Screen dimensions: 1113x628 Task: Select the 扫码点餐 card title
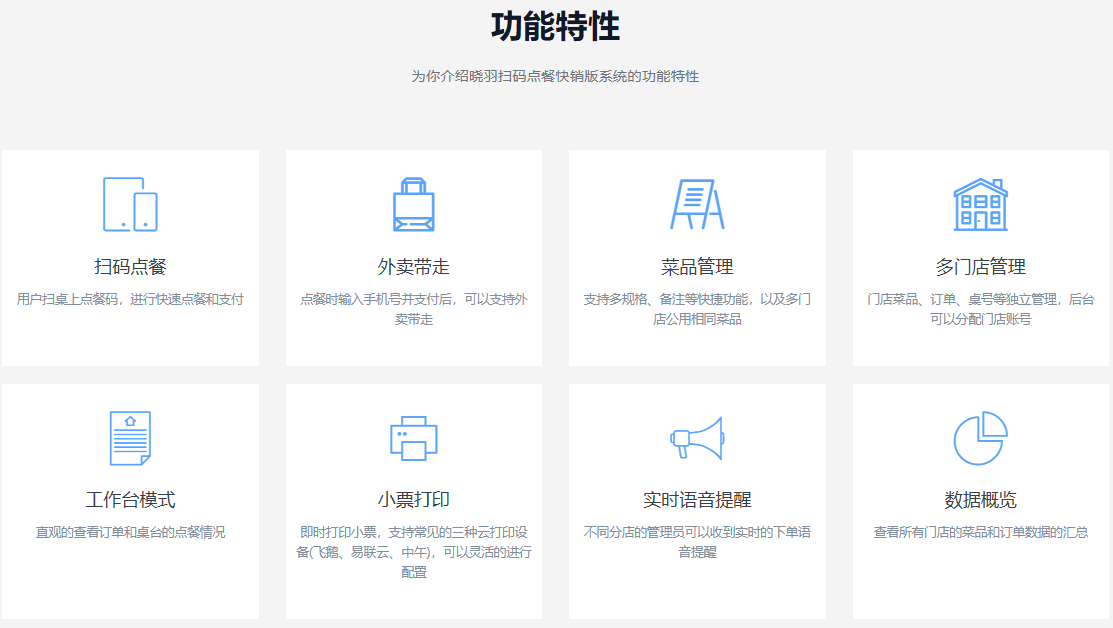[x=130, y=267]
